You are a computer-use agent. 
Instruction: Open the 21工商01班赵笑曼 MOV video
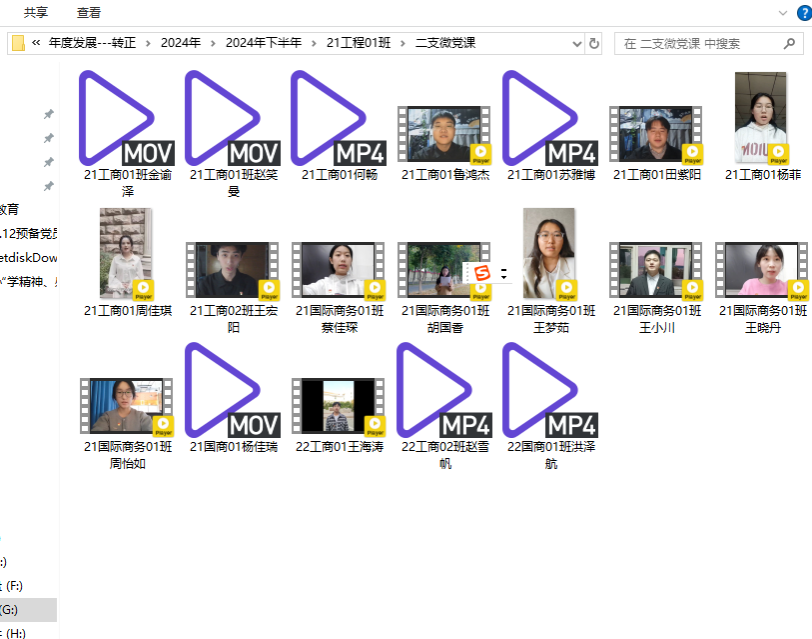click(x=233, y=118)
